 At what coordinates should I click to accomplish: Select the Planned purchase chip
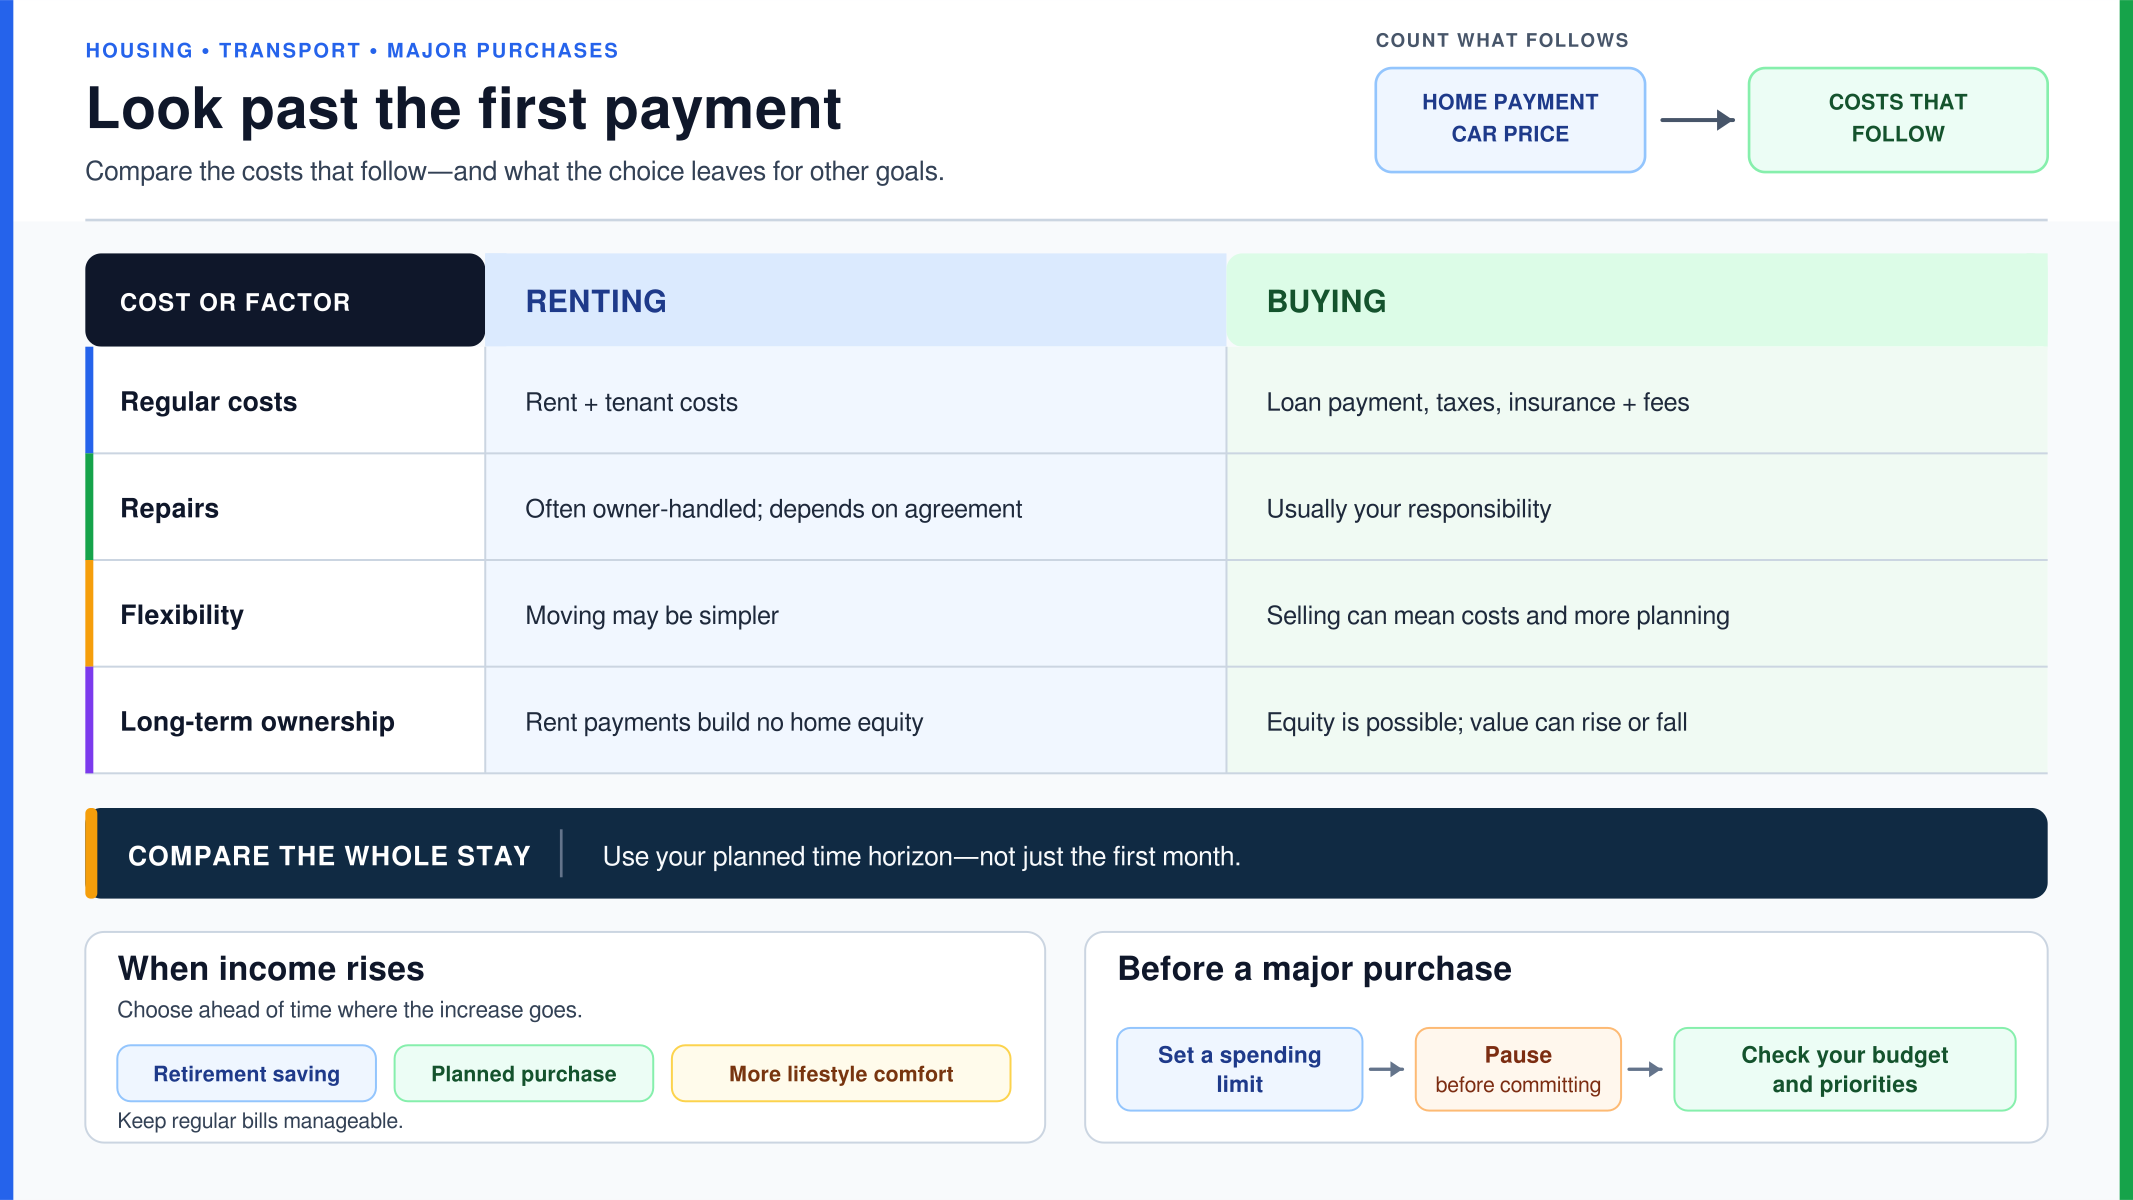pos(523,1073)
